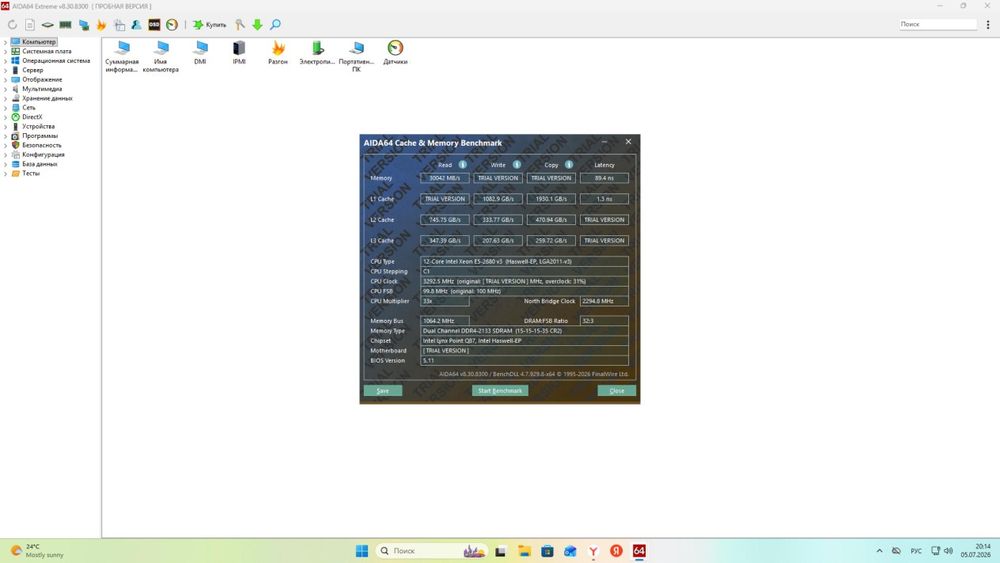
Task: Open File Explorer from the taskbar
Action: pyautogui.click(x=524, y=551)
